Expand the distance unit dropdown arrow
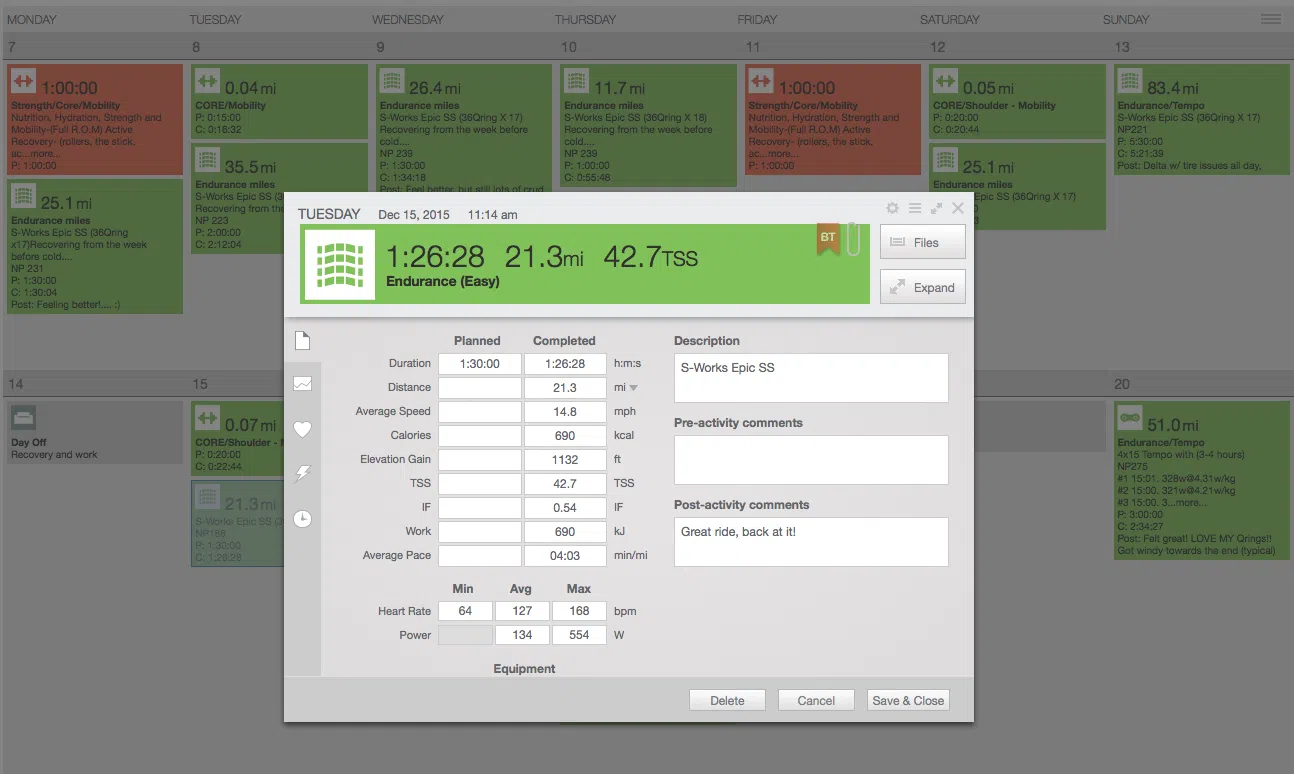Viewport: 1294px width, 774px height. (633, 388)
